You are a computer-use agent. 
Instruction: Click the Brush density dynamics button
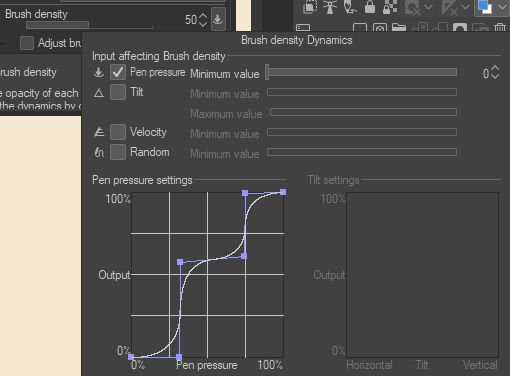tap(218, 19)
